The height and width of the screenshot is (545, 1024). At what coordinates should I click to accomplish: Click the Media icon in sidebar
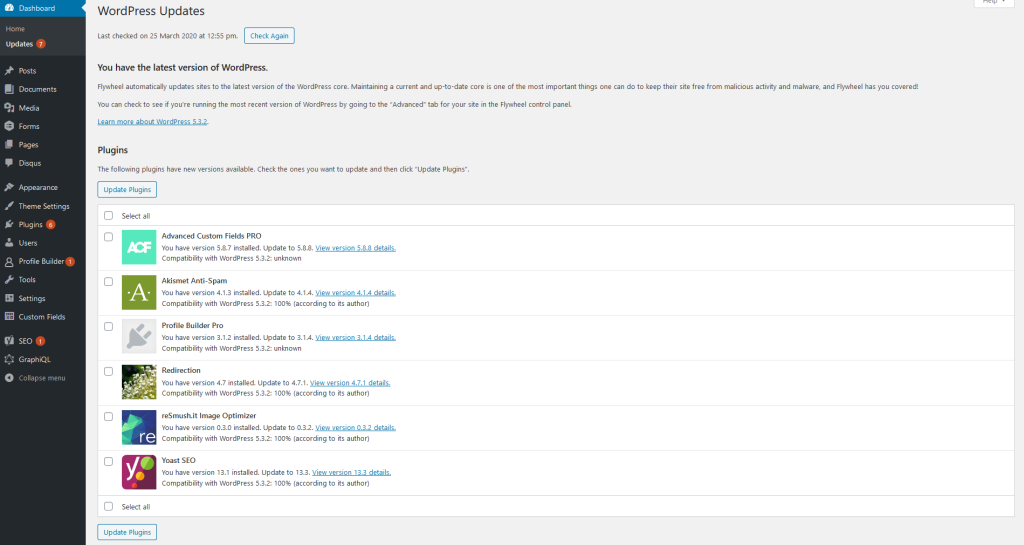pos(9,108)
